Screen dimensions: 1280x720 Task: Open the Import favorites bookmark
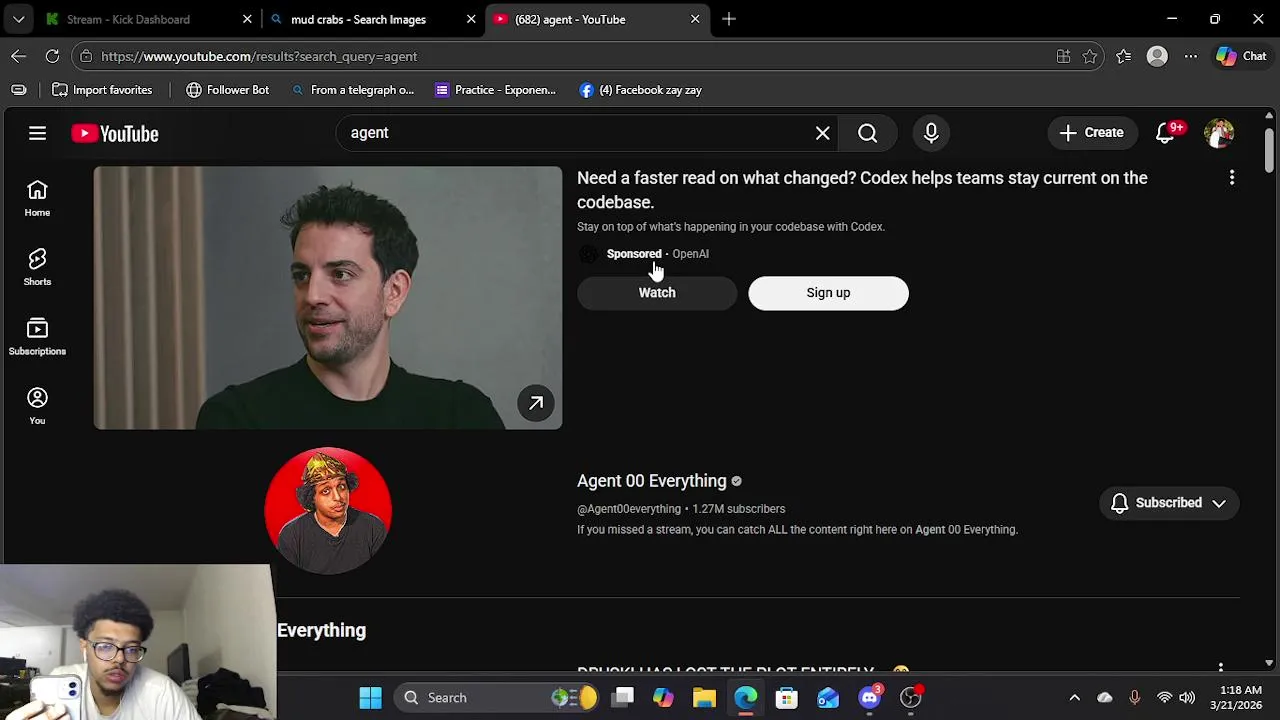pyautogui.click(x=102, y=90)
